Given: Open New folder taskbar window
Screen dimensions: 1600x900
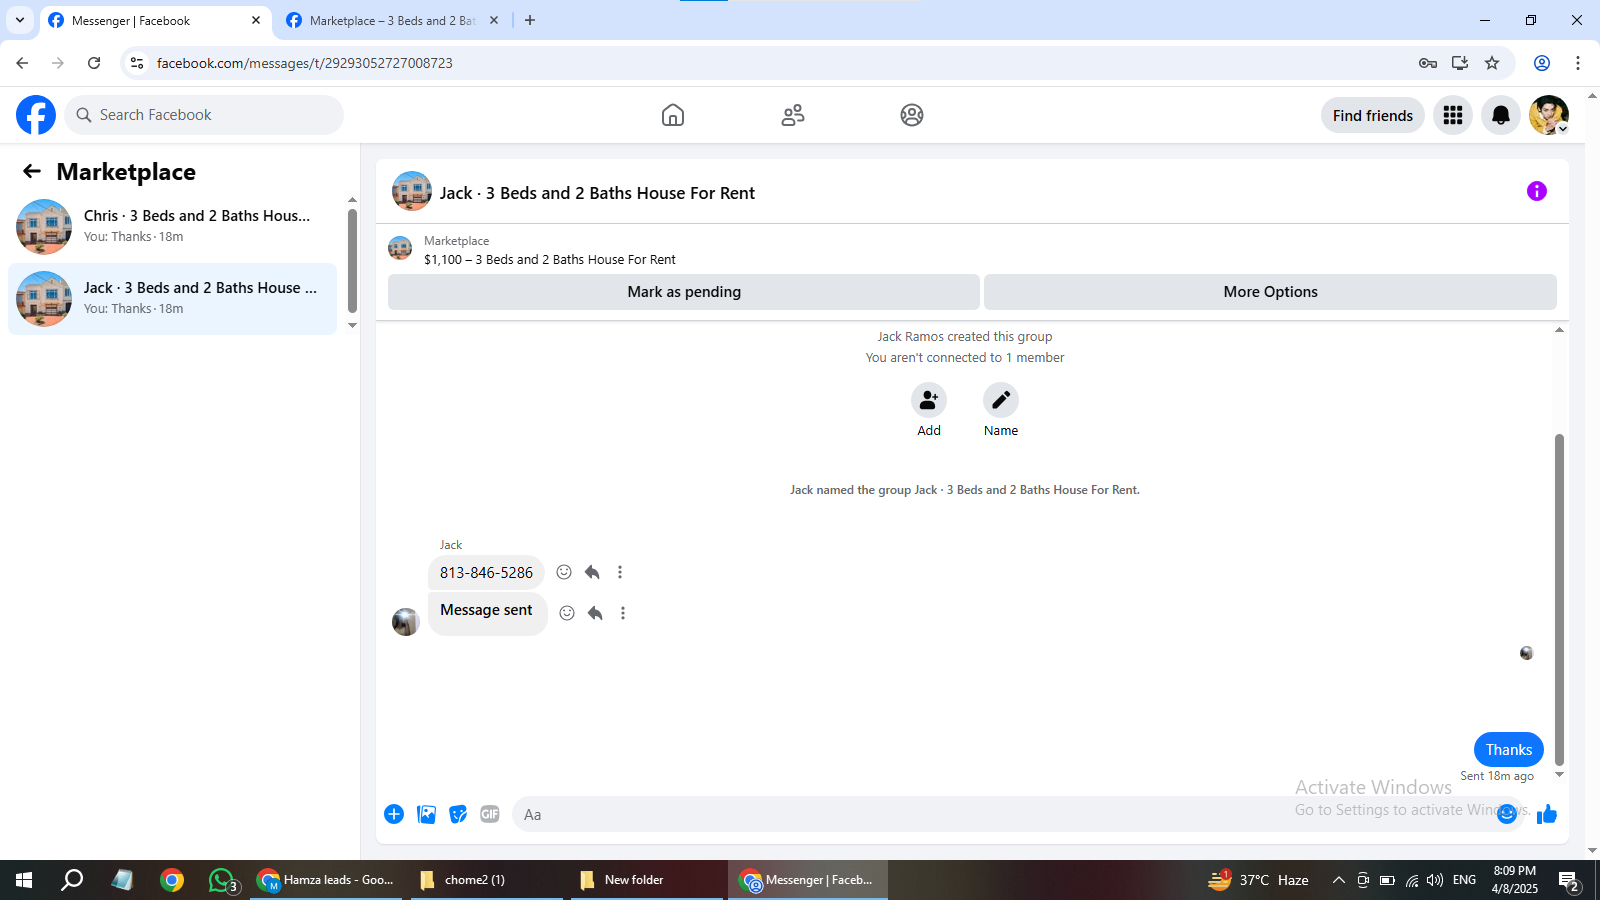Looking at the screenshot, I should pyautogui.click(x=647, y=880).
